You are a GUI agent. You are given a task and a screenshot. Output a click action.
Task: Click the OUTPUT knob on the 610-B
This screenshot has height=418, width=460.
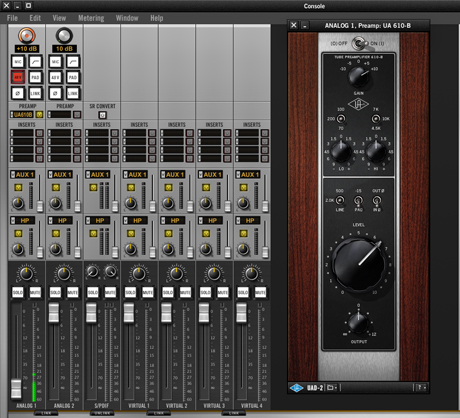[358, 323]
